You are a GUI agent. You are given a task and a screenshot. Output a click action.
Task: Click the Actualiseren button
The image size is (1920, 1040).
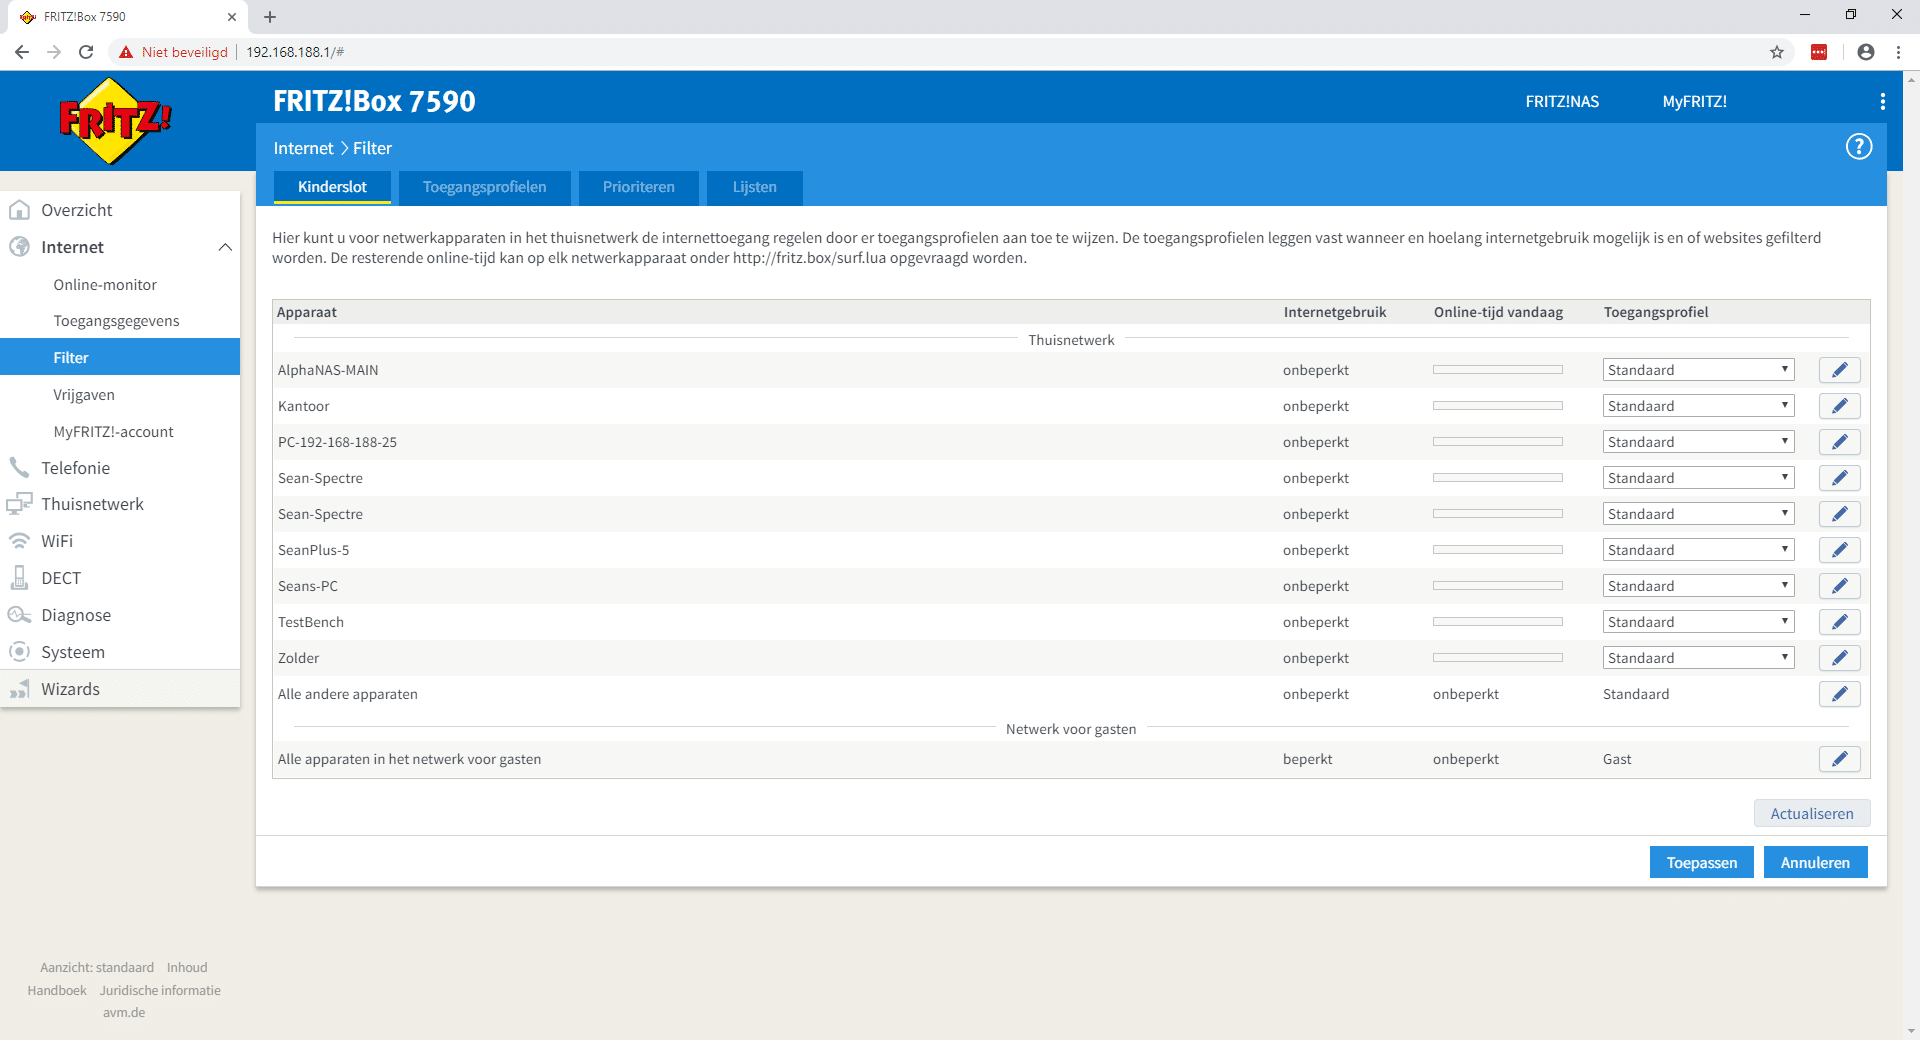1811,813
